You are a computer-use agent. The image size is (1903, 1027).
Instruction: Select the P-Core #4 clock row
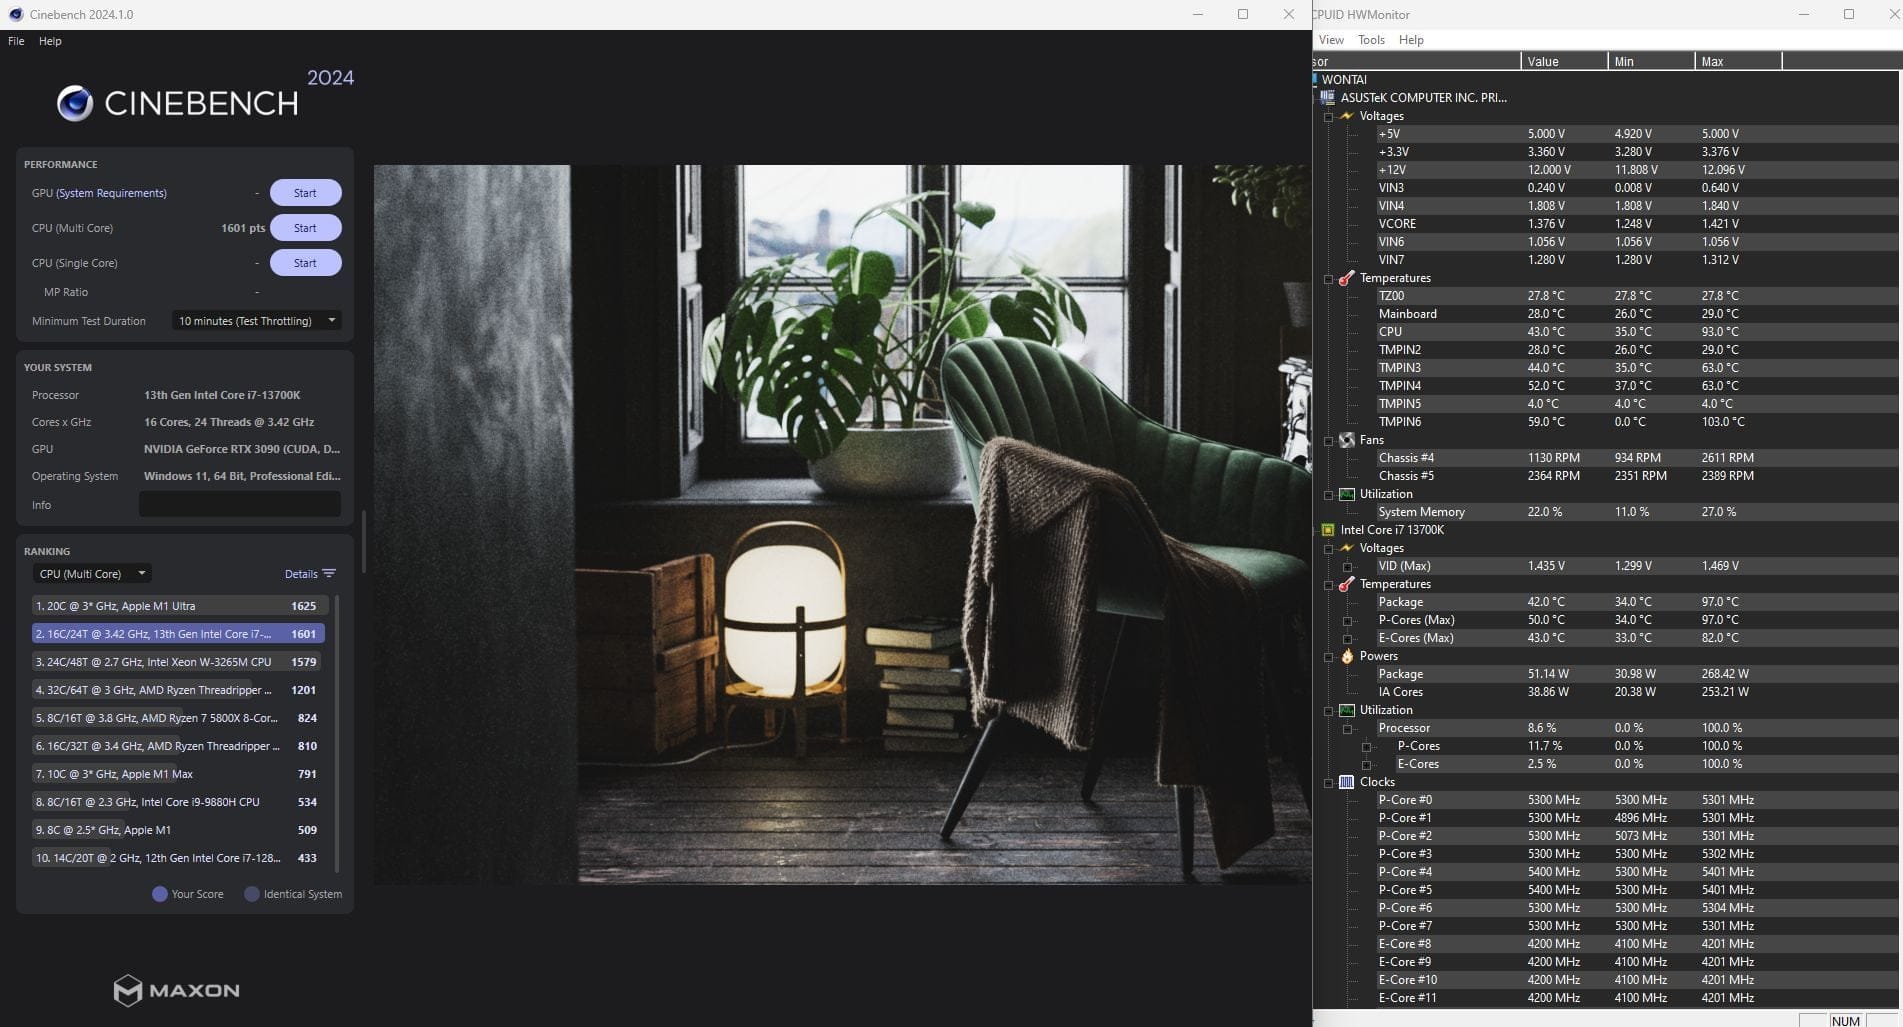tap(1638, 872)
